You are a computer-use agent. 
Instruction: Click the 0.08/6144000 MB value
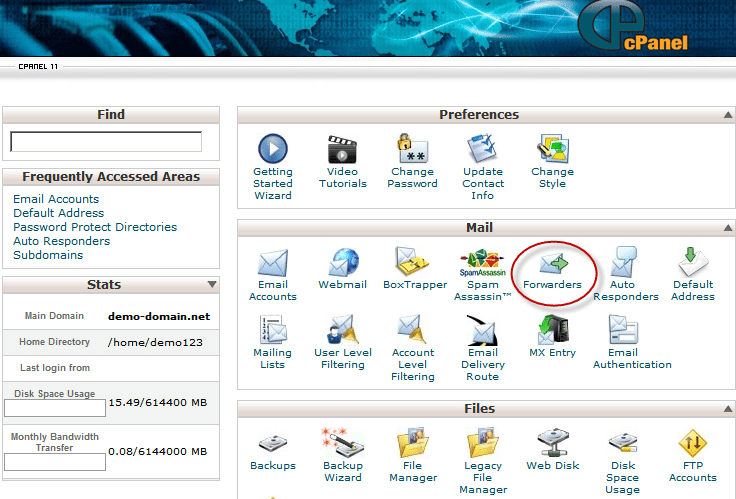tap(158, 452)
